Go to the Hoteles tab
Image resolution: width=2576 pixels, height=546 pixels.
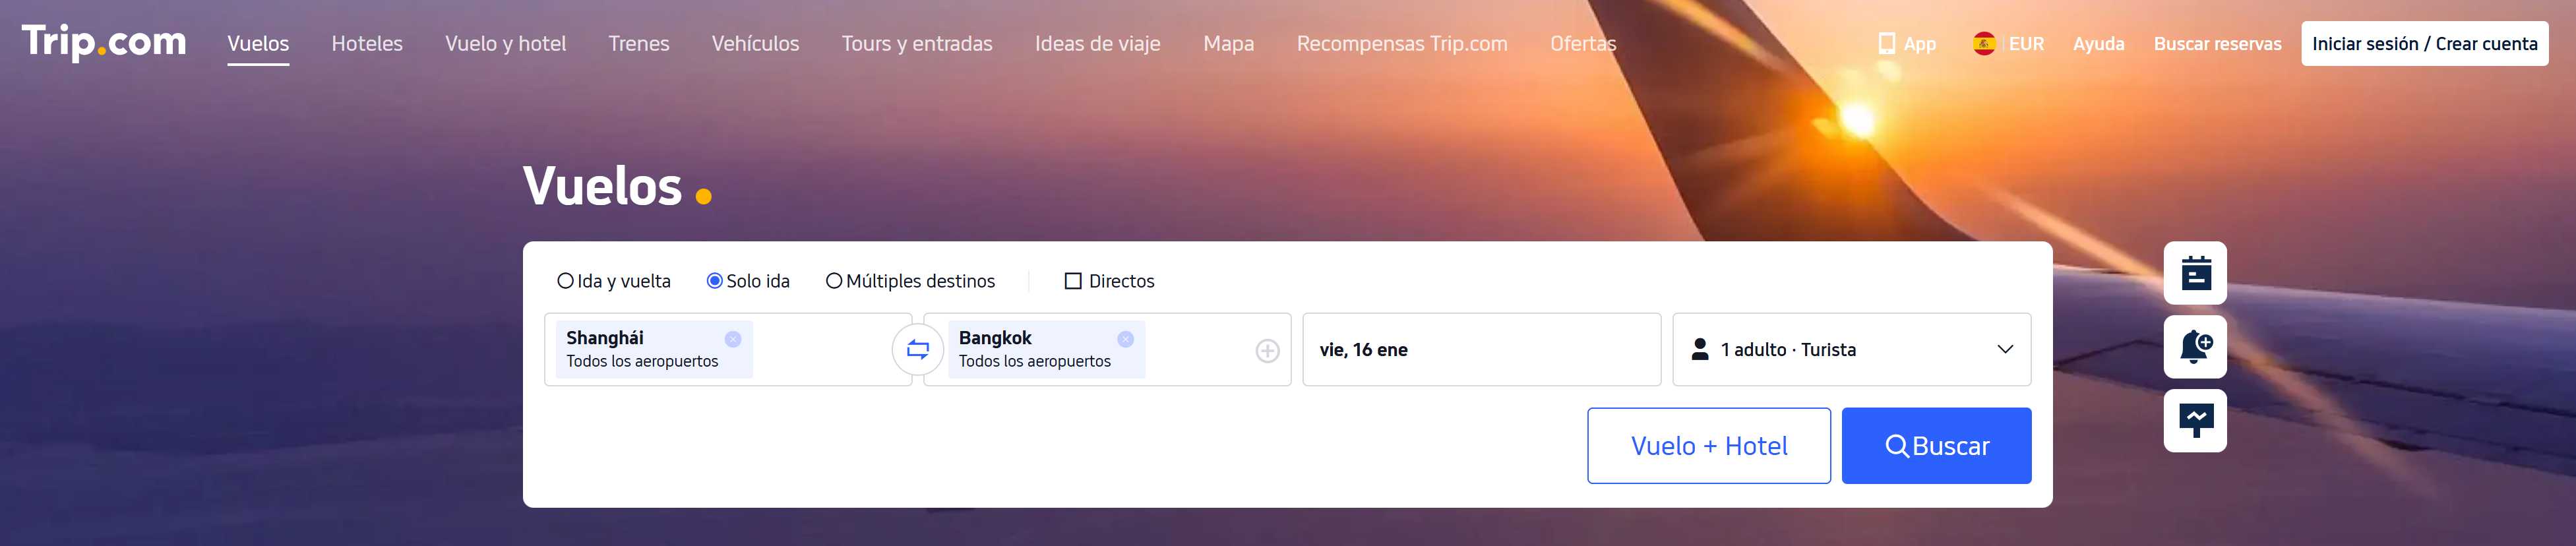coord(367,44)
